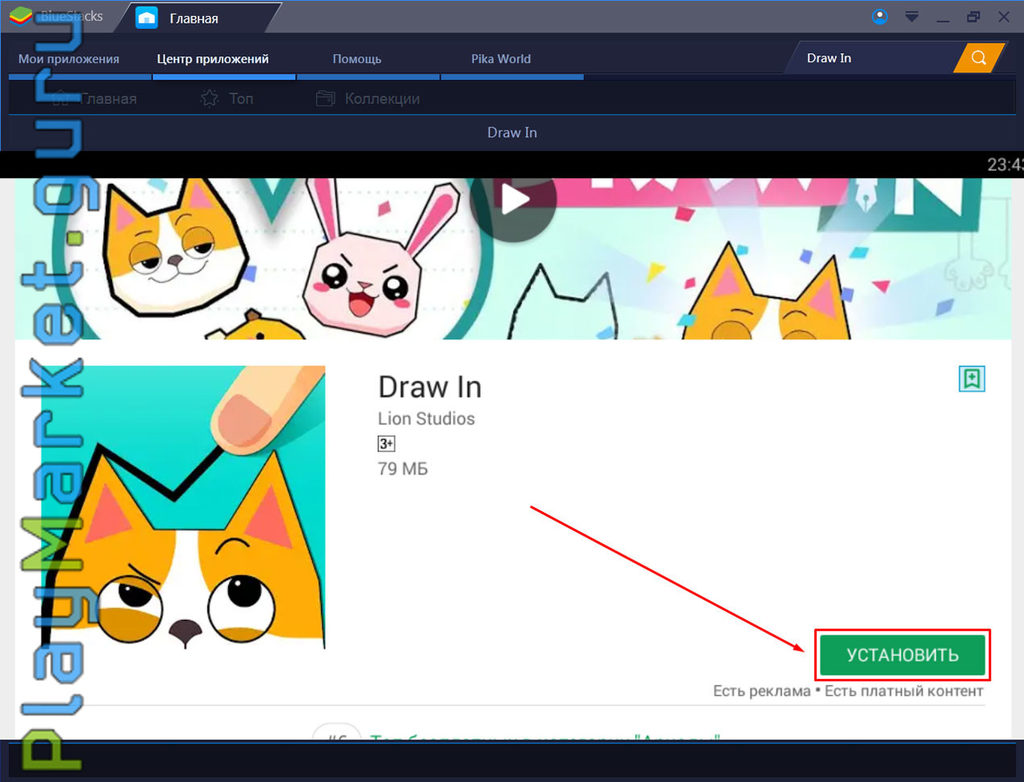The height and width of the screenshot is (782, 1024).
Task: Open the Коллекции section
Action: tap(368, 99)
